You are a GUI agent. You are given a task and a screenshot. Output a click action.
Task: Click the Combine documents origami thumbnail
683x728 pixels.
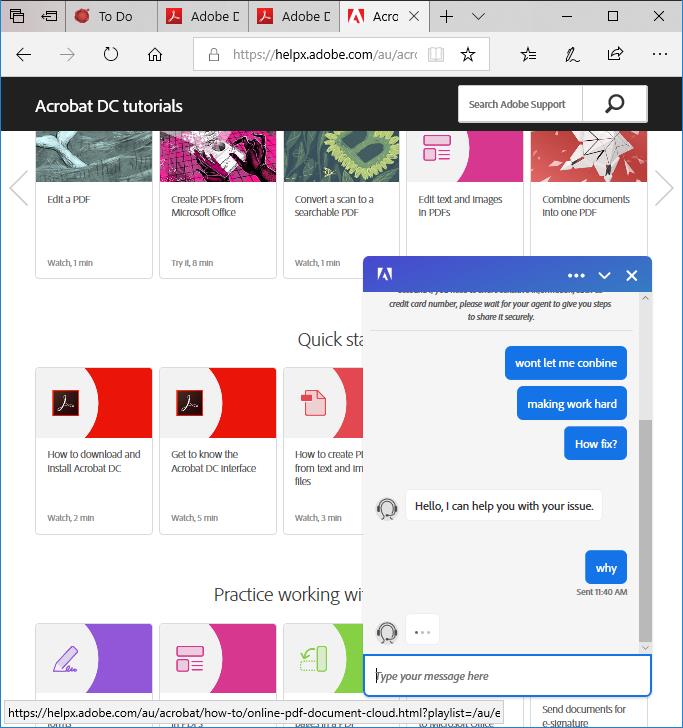coord(589,156)
